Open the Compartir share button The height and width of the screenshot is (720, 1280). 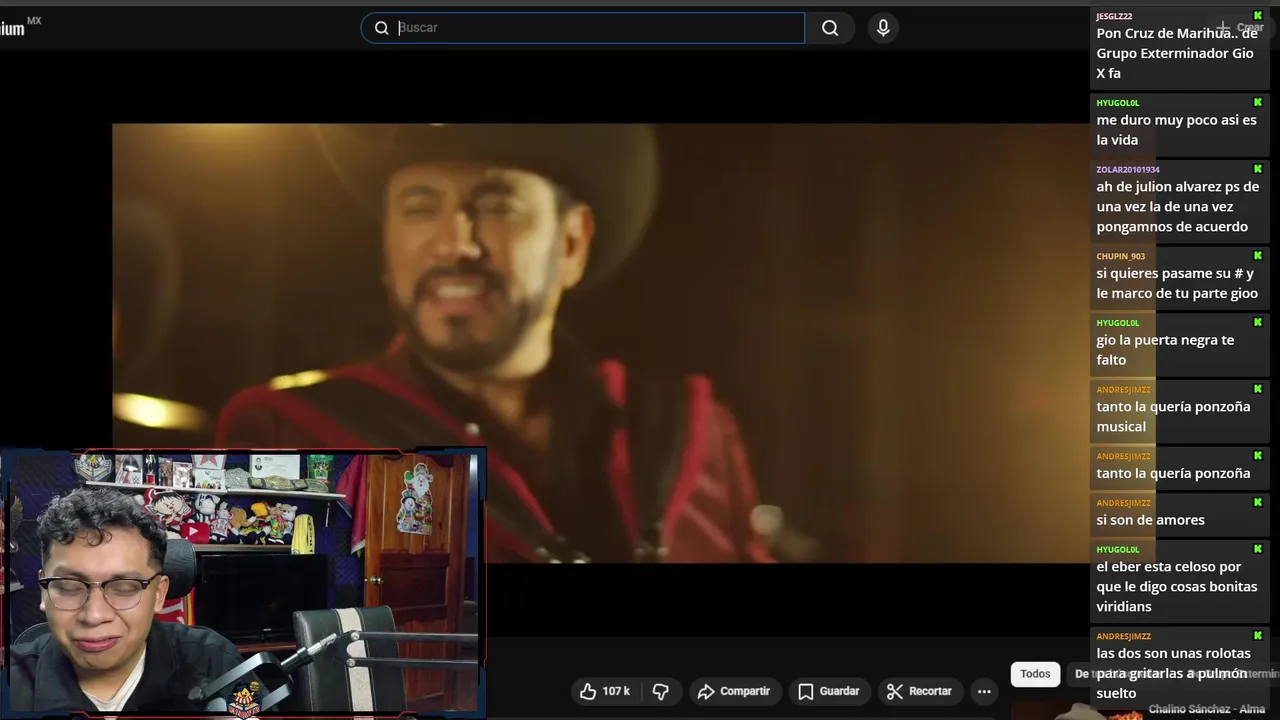click(734, 691)
